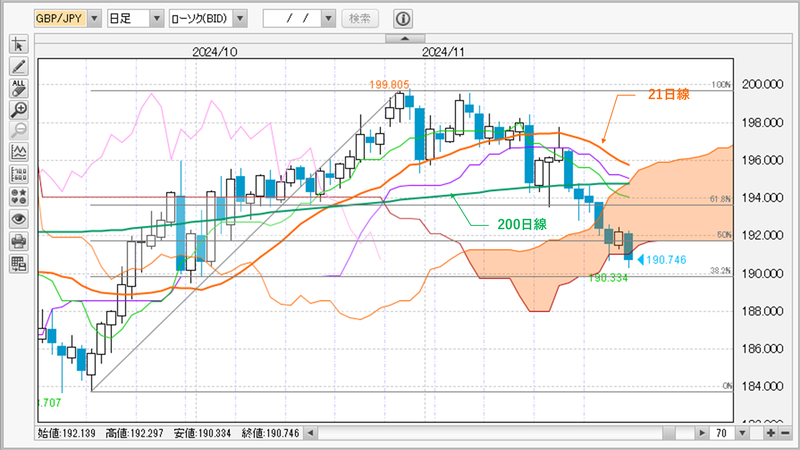Click the 安値:190.334 status value
The image size is (800, 450).
coord(203,433)
